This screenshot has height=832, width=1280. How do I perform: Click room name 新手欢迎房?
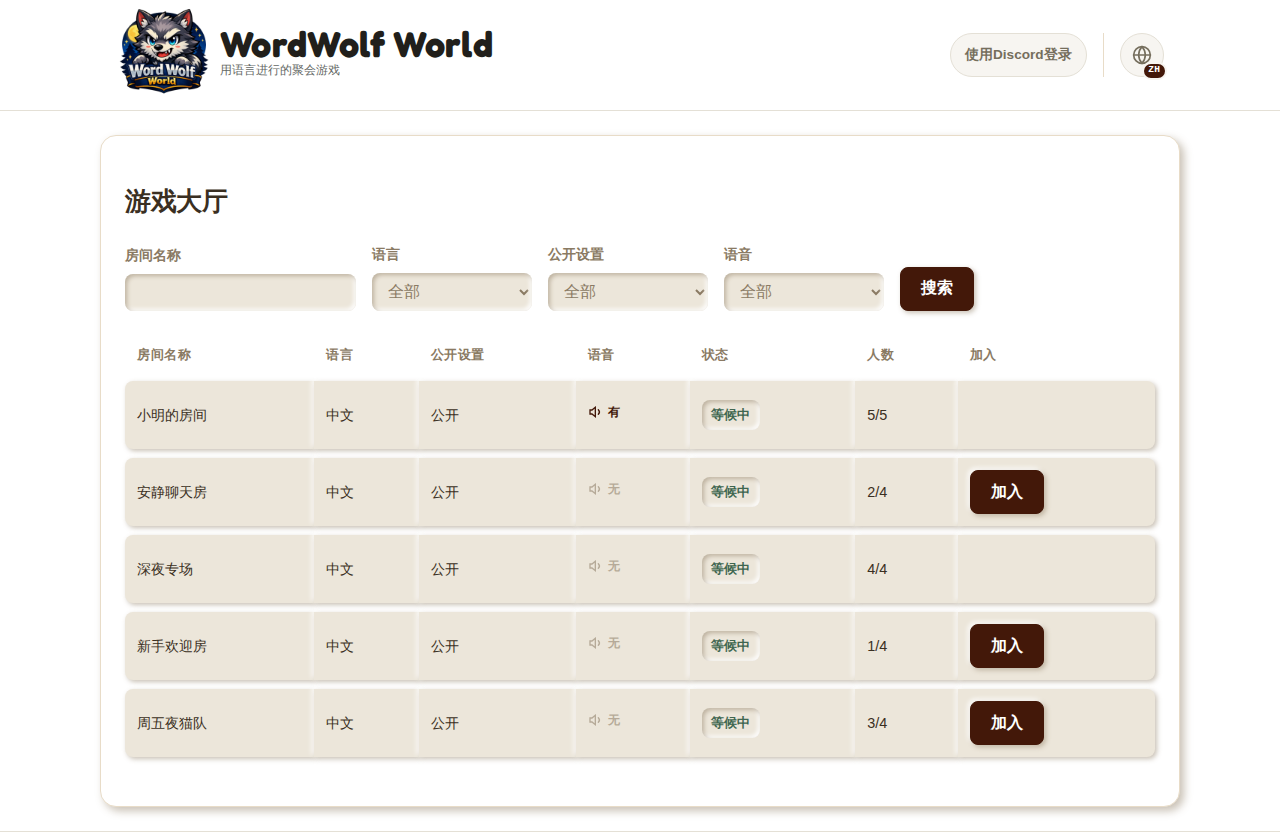pyautogui.click(x=172, y=646)
